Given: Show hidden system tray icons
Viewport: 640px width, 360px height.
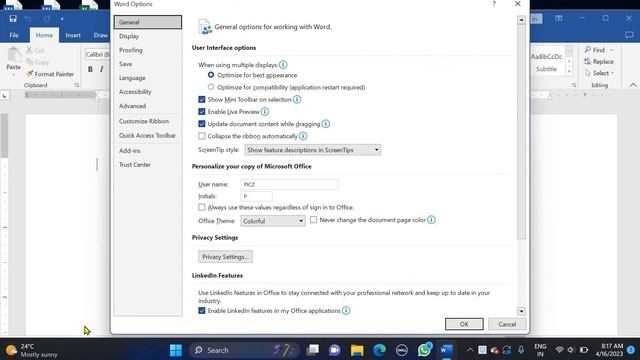Looking at the screenshot, I should click(x=470, y=350).
